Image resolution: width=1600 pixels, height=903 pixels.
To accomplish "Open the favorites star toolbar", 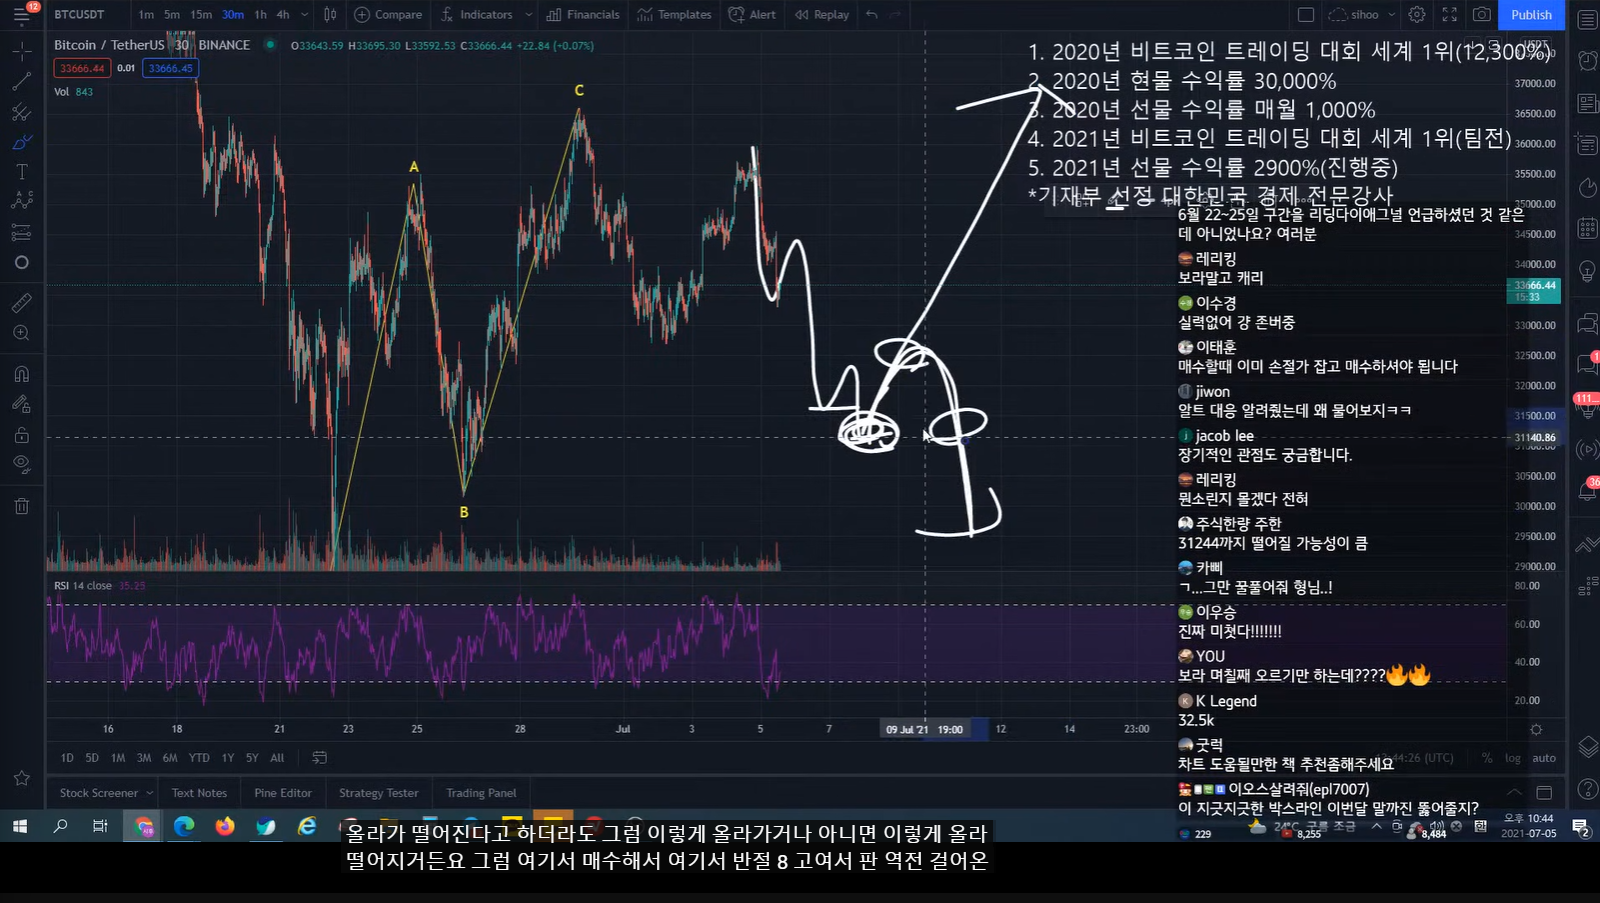I will 21,778.
